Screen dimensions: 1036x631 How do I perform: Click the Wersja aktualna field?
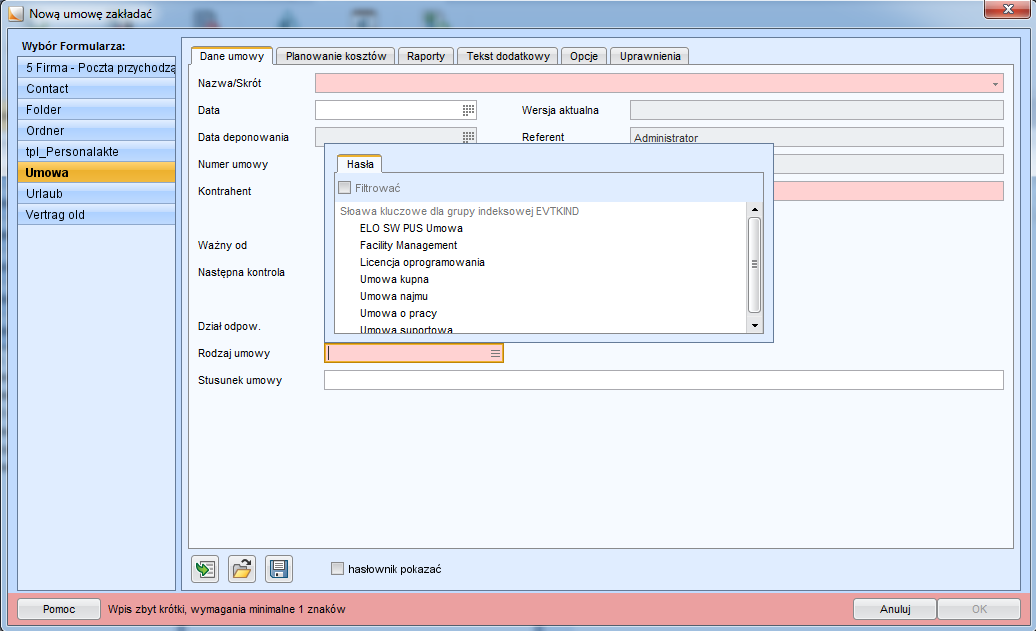point(817,110)
